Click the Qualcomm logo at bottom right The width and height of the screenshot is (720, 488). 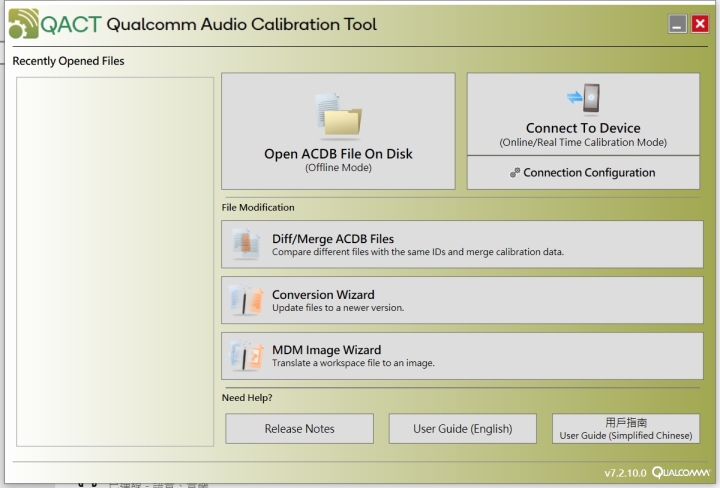tap(681, 472)
